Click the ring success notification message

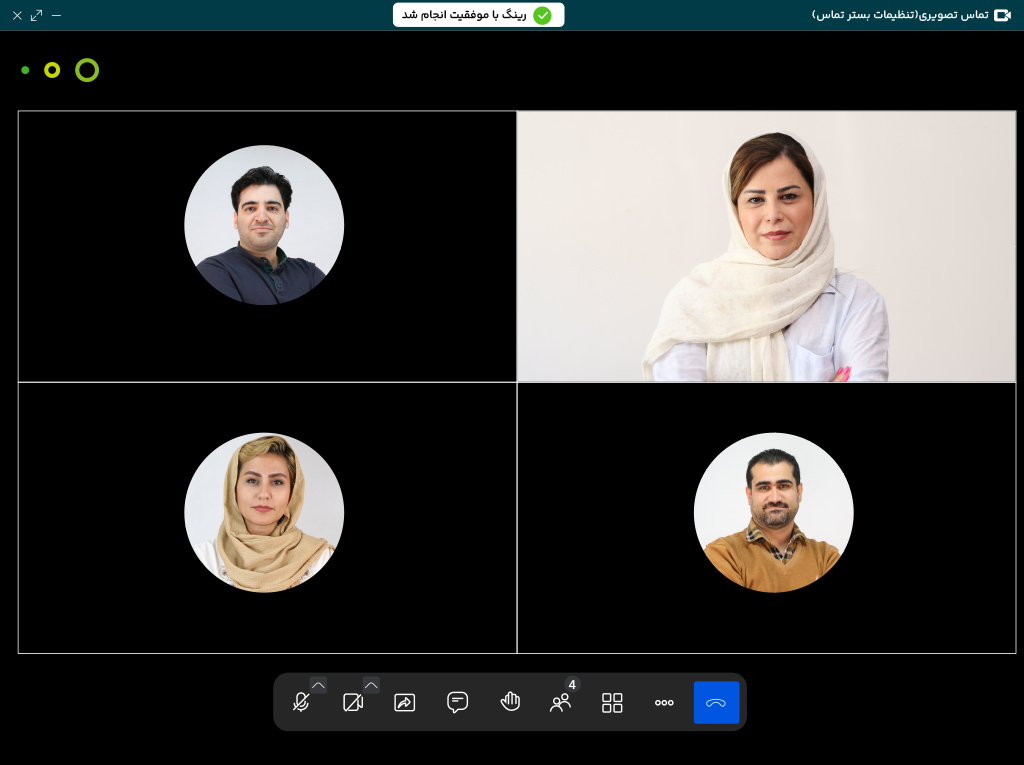465,15
